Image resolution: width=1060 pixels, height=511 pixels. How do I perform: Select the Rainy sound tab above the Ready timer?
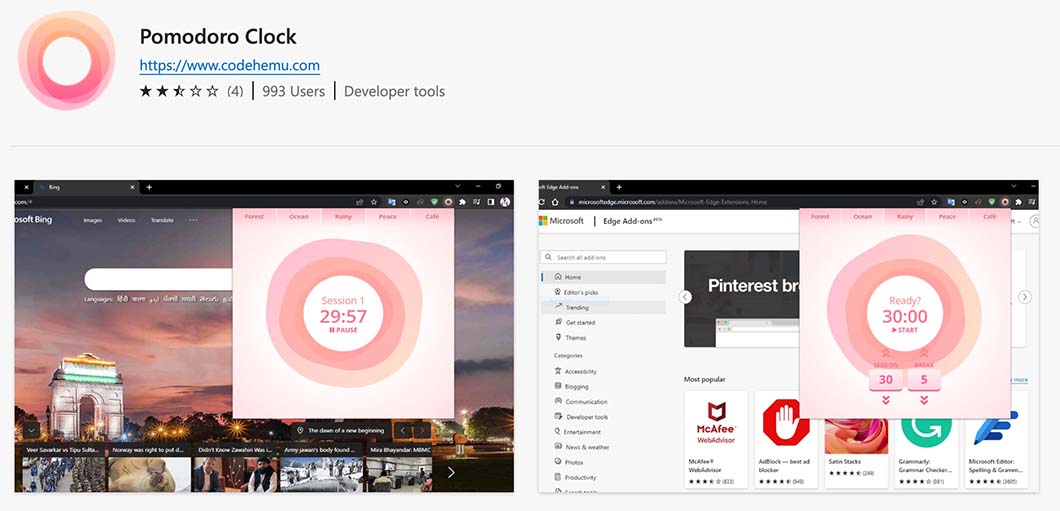click(x=904, y=216)
